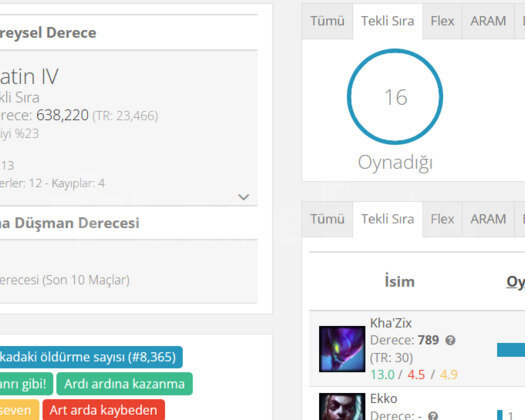Switch to Flex tab above the games circle
The image size is (525, 420).
(x=442, y=21)
